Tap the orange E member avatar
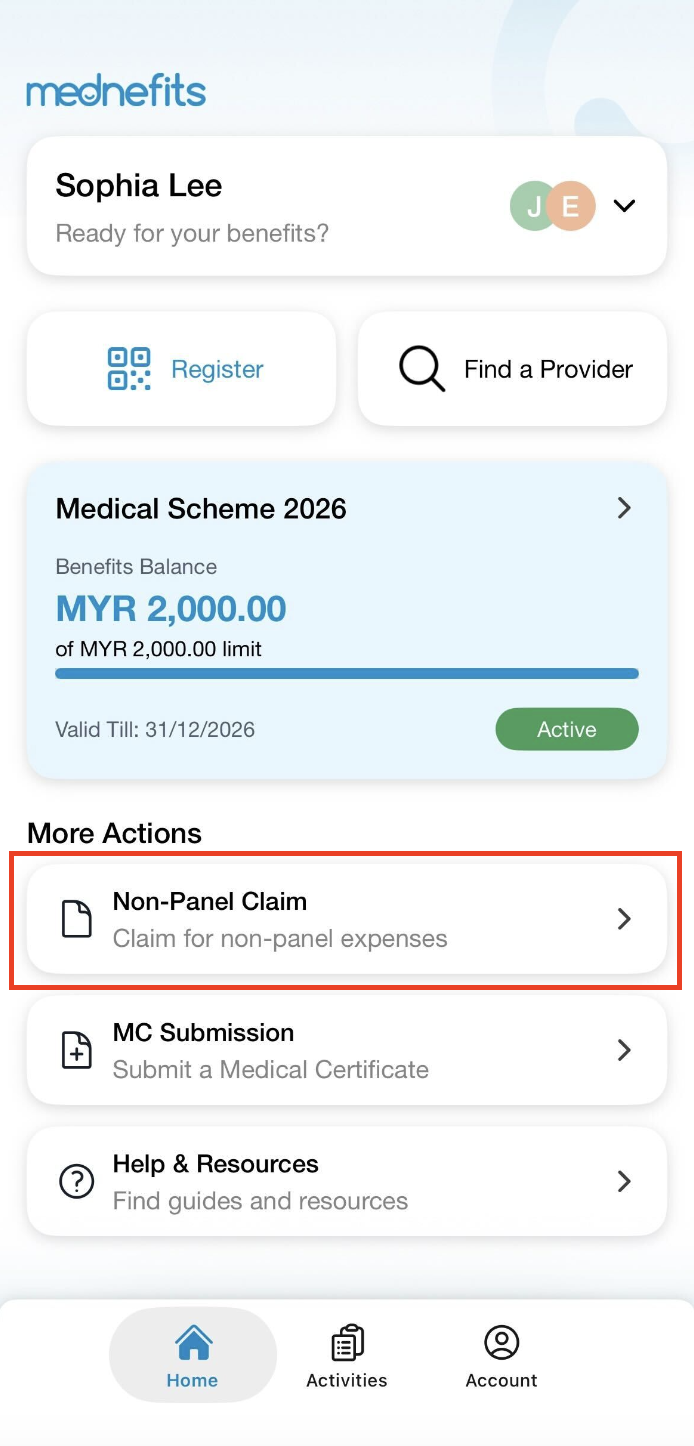Viewport: 694px width, 1446px height. pos(571,206)
